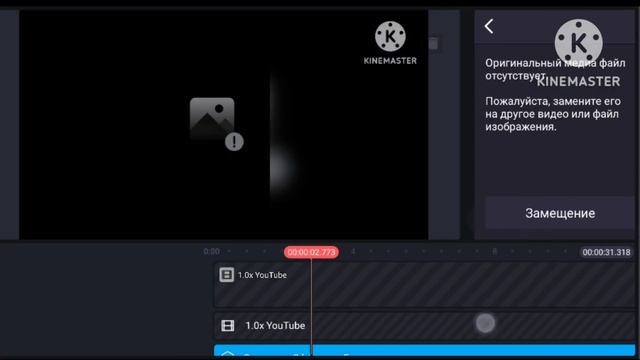Click the warning exclamation badge in preview
640x360 pixels.
click(234, 142)
